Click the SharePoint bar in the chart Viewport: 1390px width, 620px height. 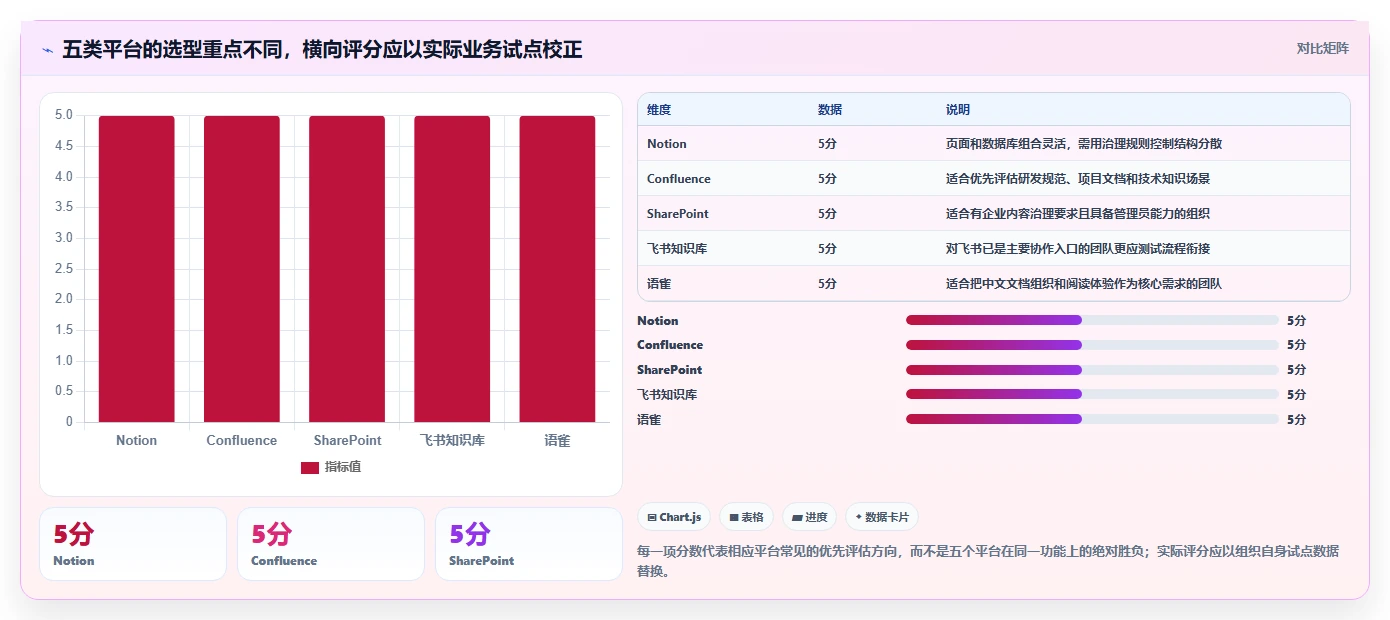347,269
